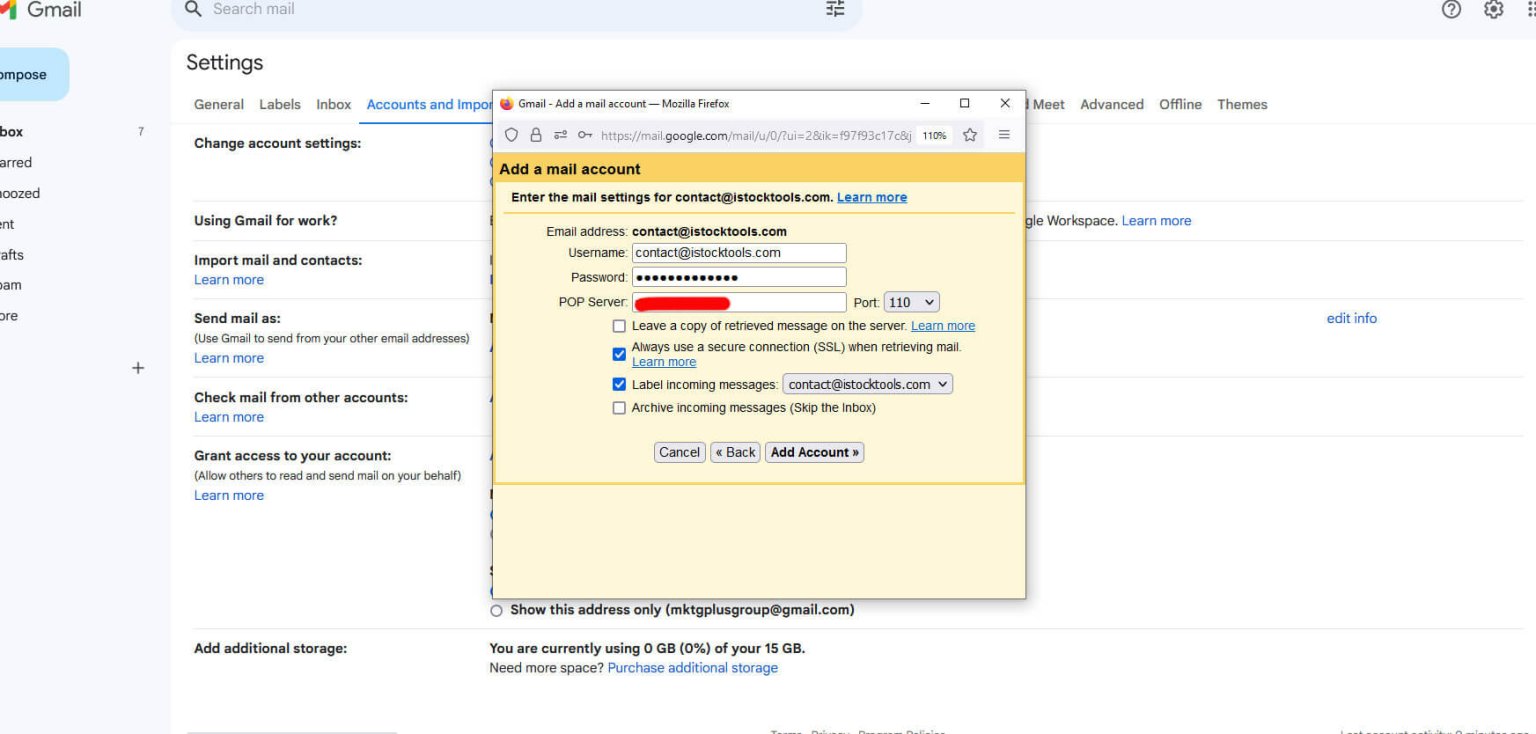
Task: Open Gmail help via question mark icon
Action: (x=1450, y=10)
